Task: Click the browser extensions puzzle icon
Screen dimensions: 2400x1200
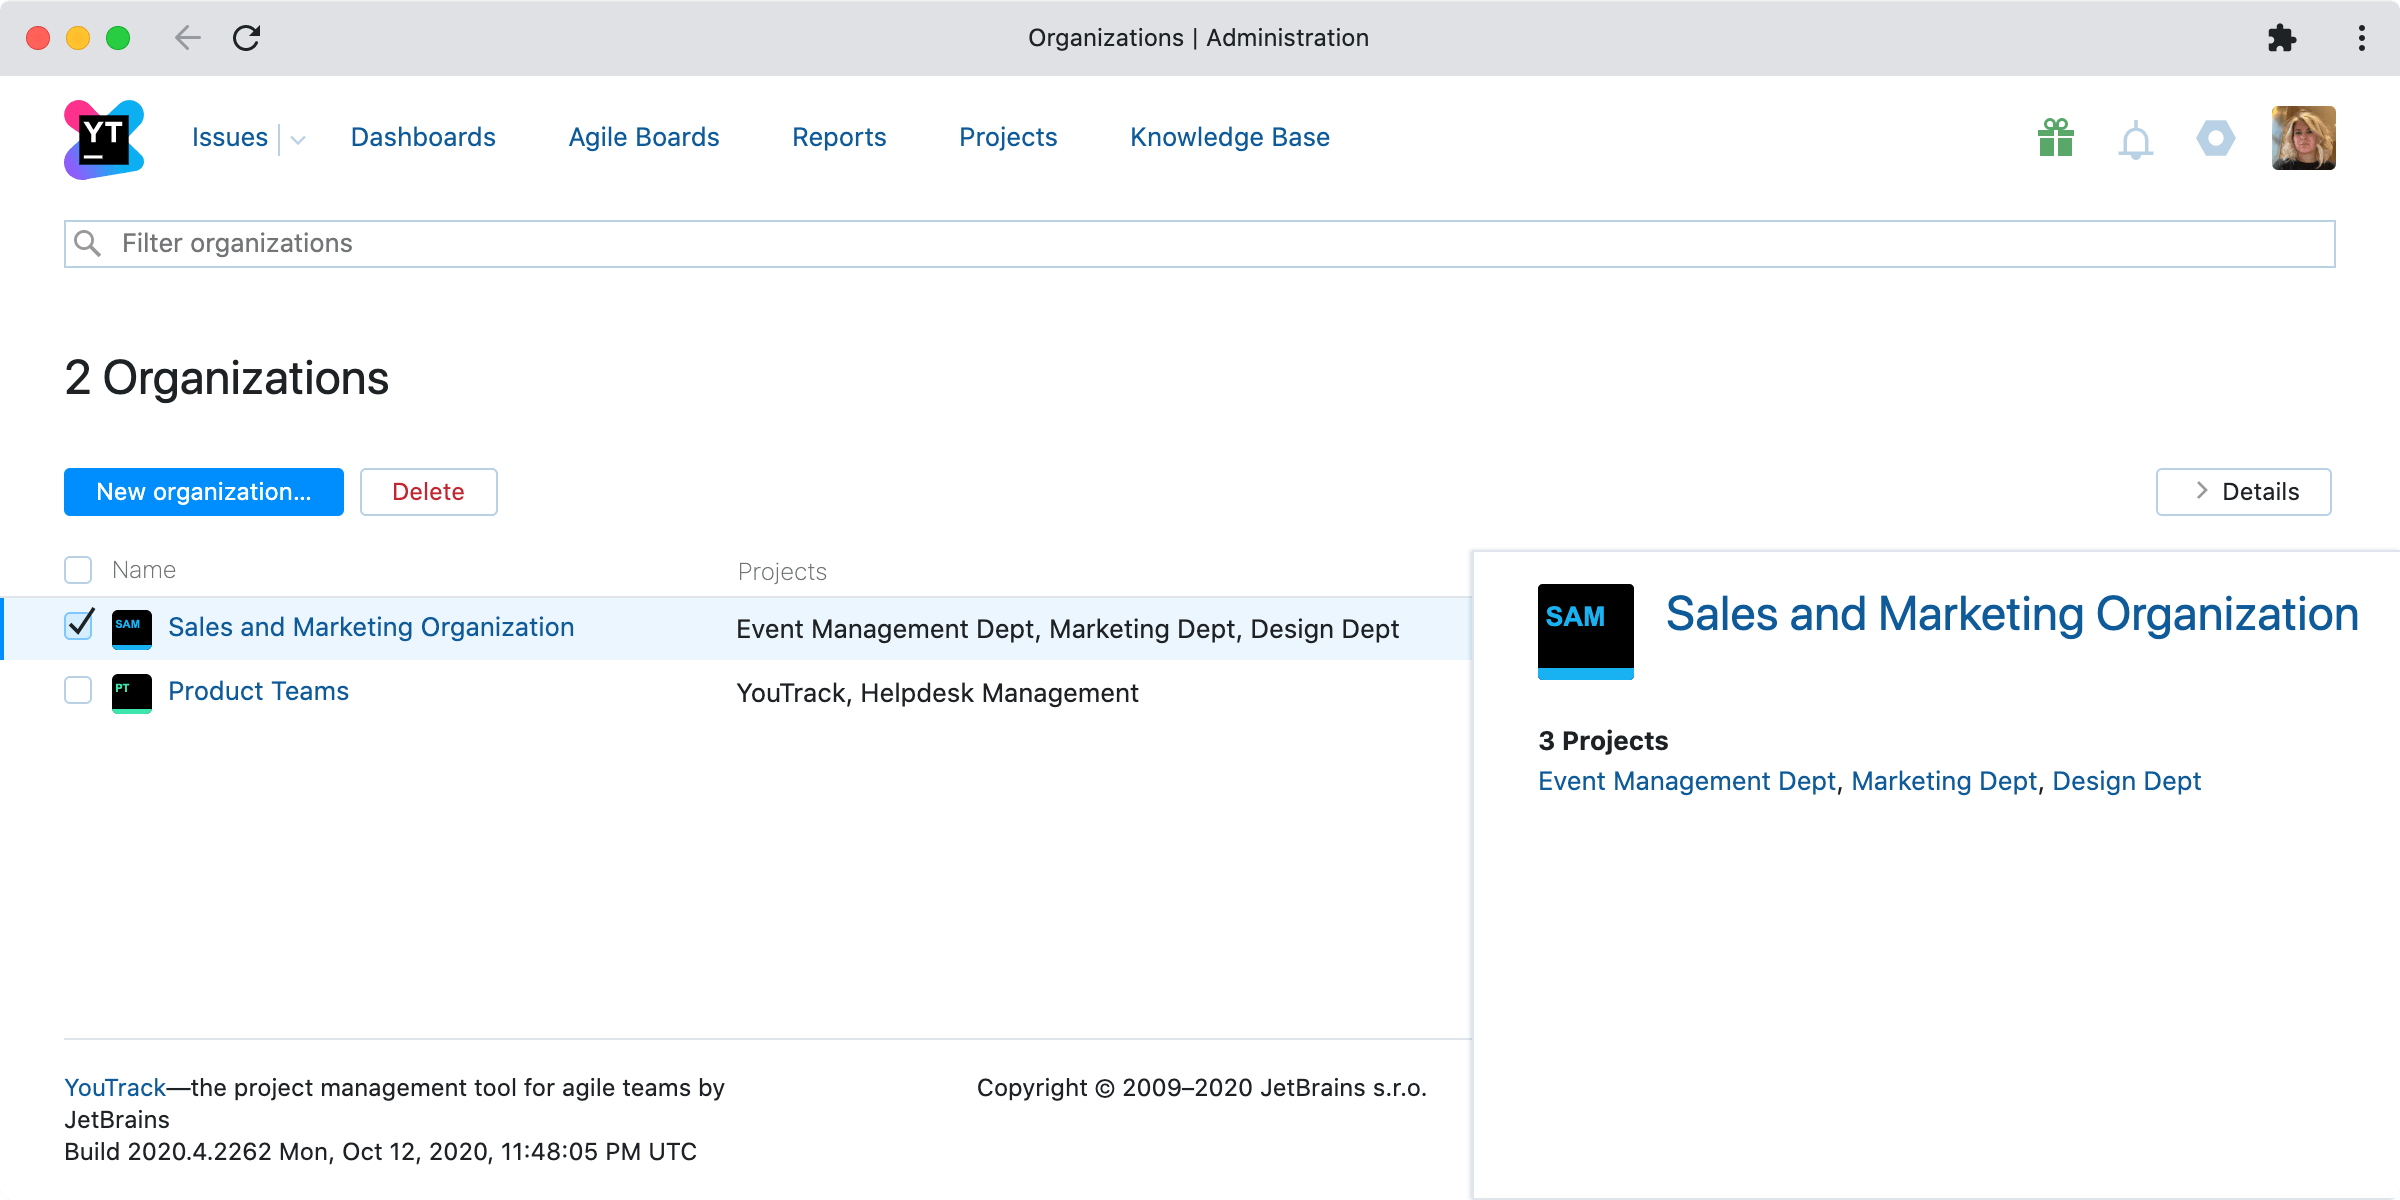Action: (x=2282, y=38)
